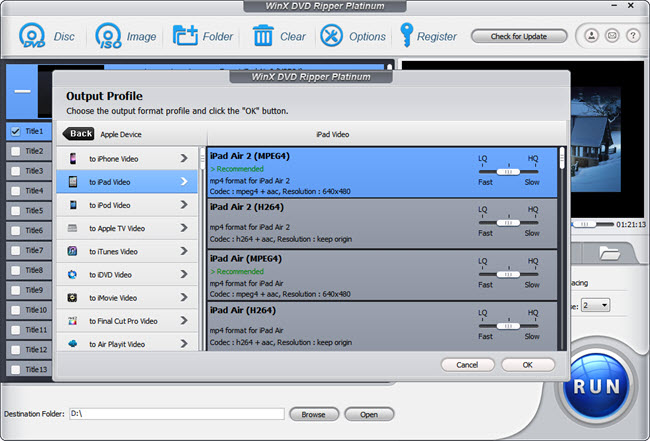Select iPad Air (H264) profile
Image resolution: width=650 pixels, height=441 pixels.
point(382,327)
